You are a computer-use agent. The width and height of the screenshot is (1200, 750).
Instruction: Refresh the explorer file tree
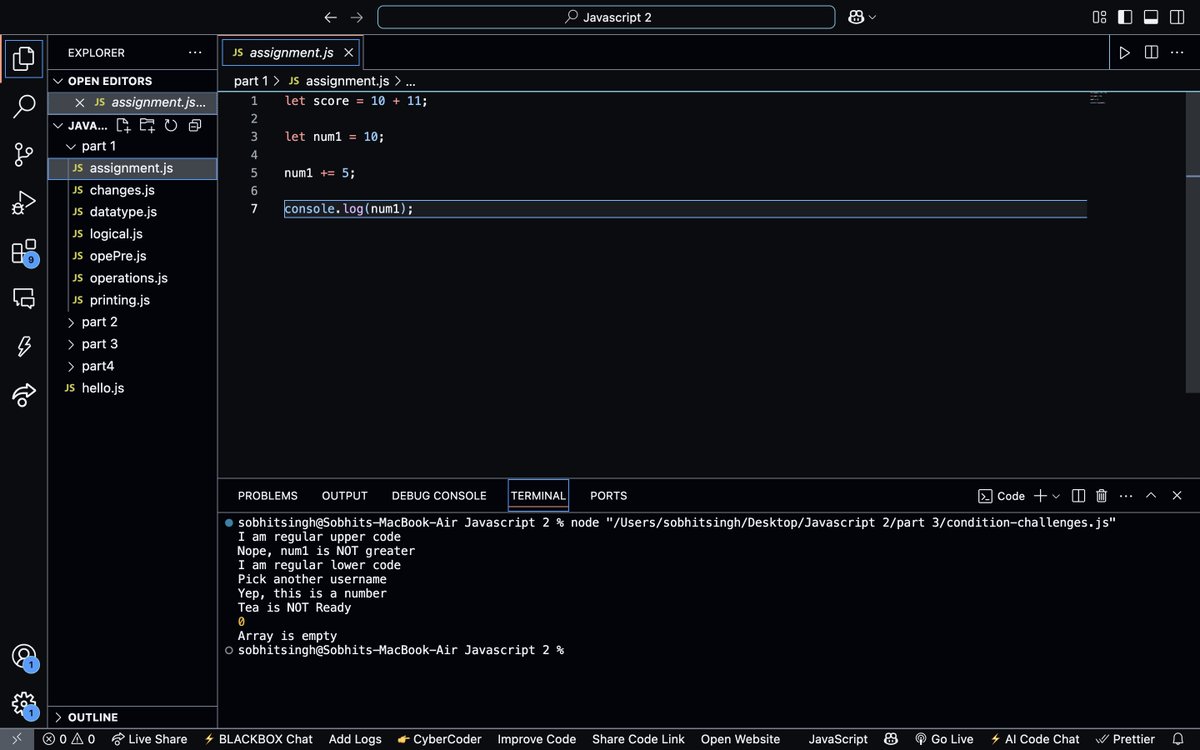[171, 126]
